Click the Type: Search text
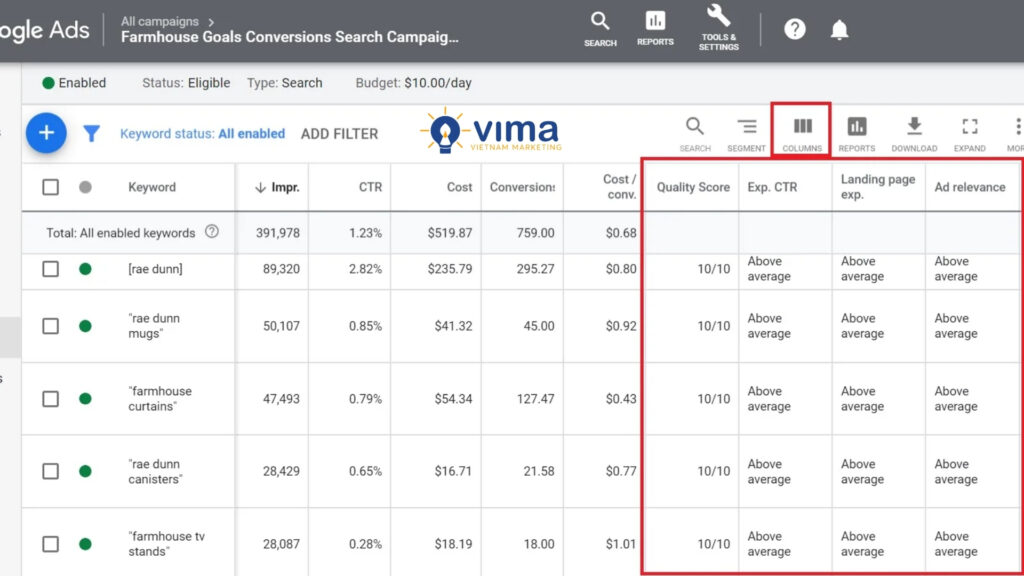Image resolution: width=1024 pixels, height=576 pixels. [285, 83]
